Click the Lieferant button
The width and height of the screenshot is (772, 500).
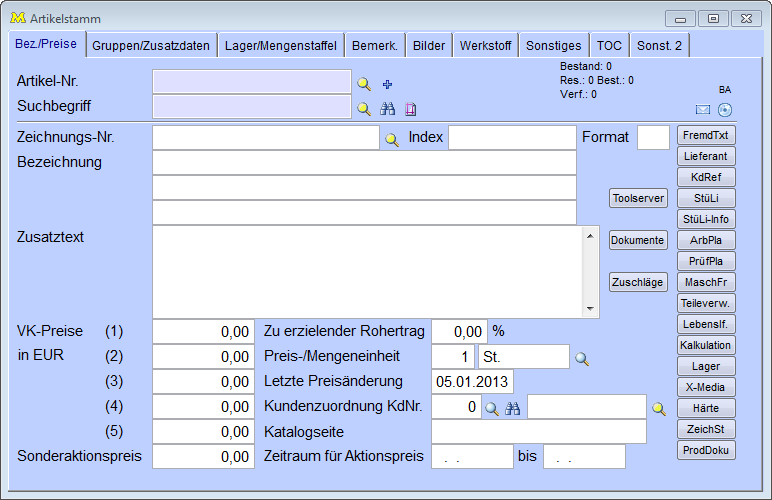(706, 156)
